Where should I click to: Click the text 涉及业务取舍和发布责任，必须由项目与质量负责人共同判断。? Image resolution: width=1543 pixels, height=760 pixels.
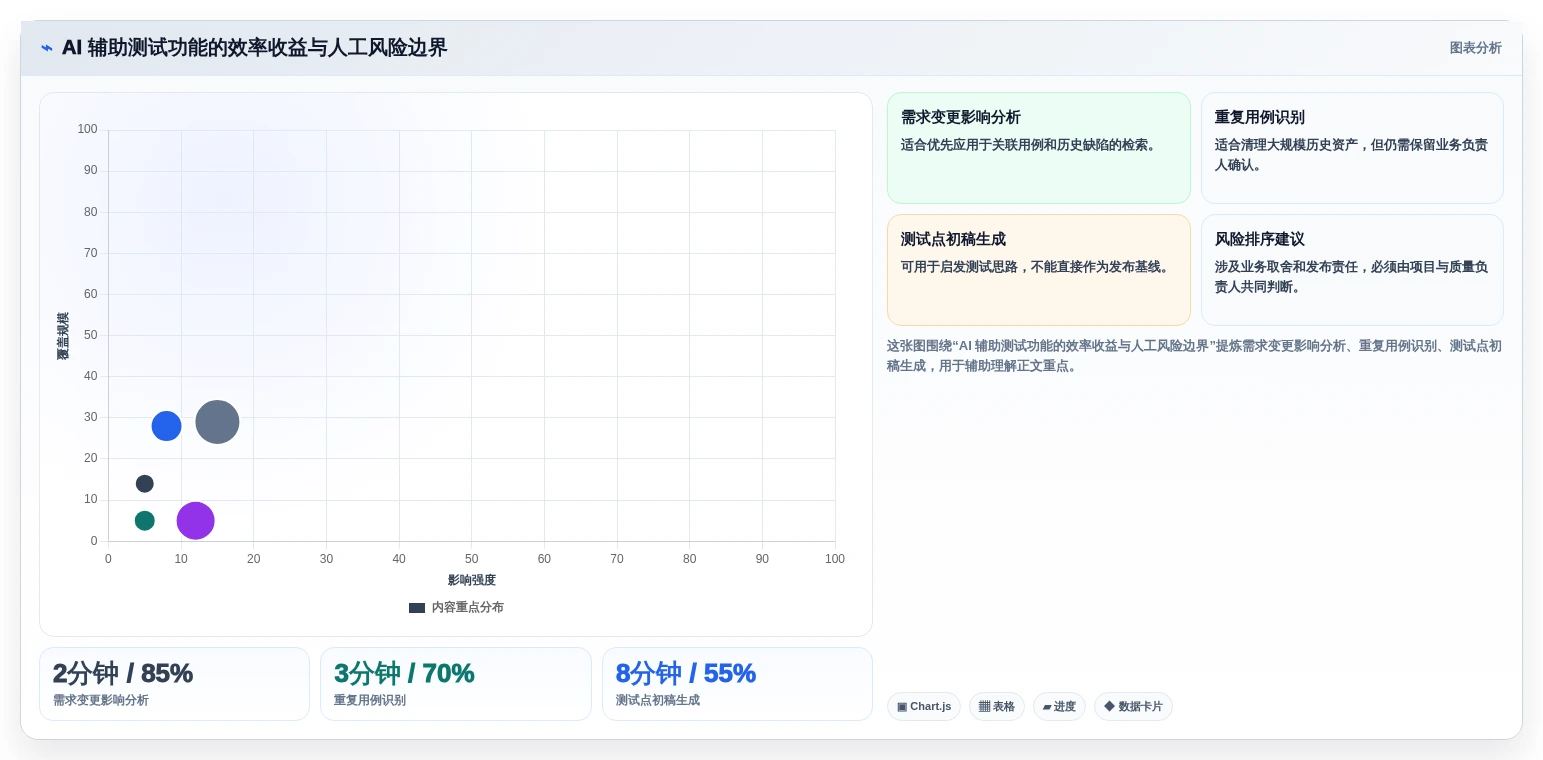[x=1351, y=277]
